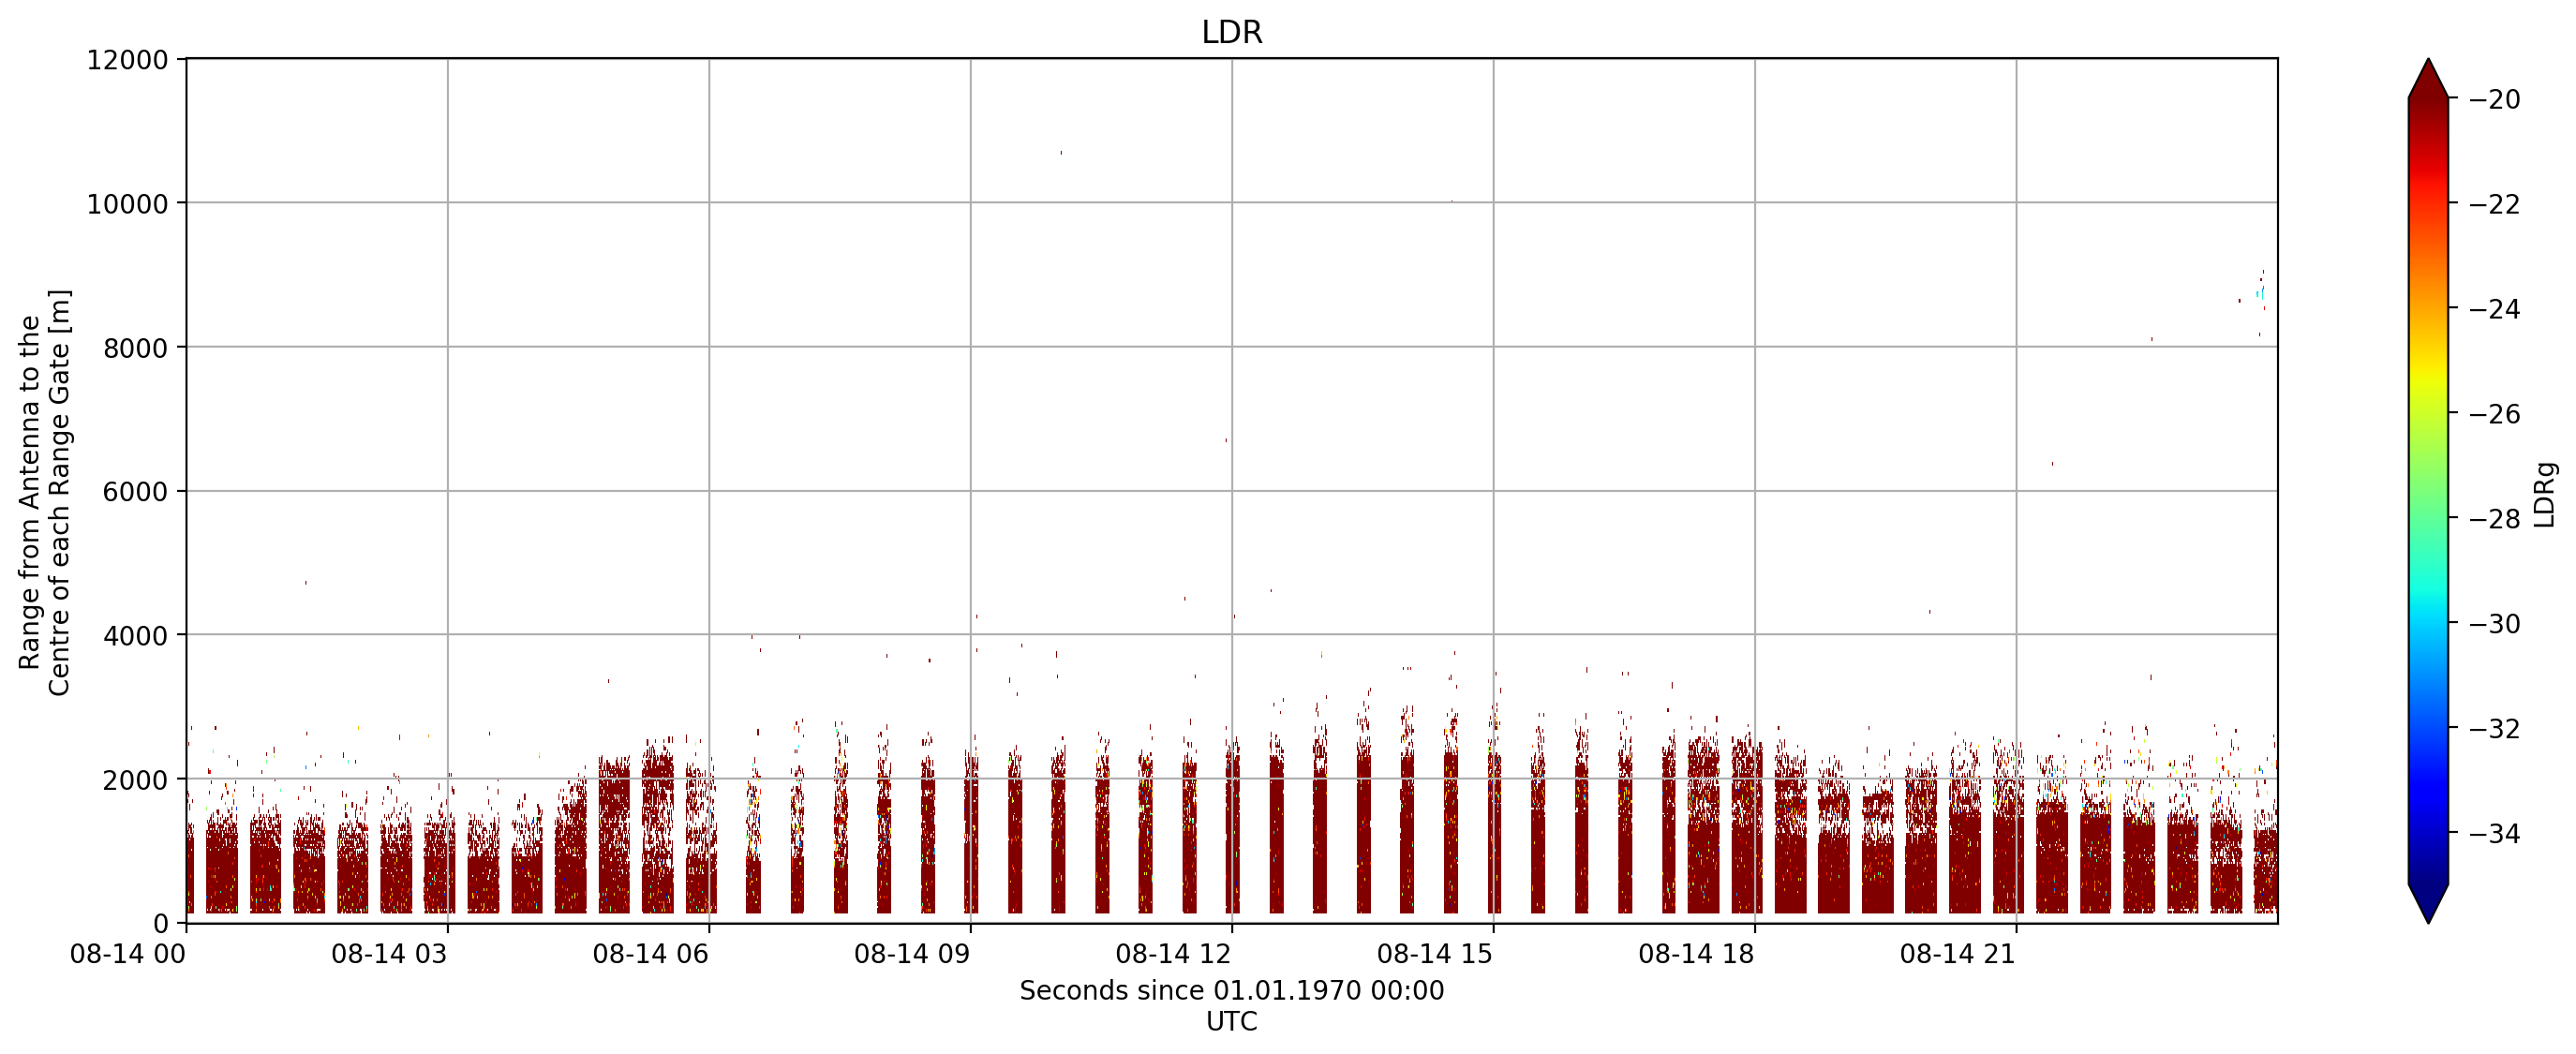This screenshot has width=2576, height=1054.
Task: Click x-axis tick label "08-14 00"
Action: click(128, 954)
